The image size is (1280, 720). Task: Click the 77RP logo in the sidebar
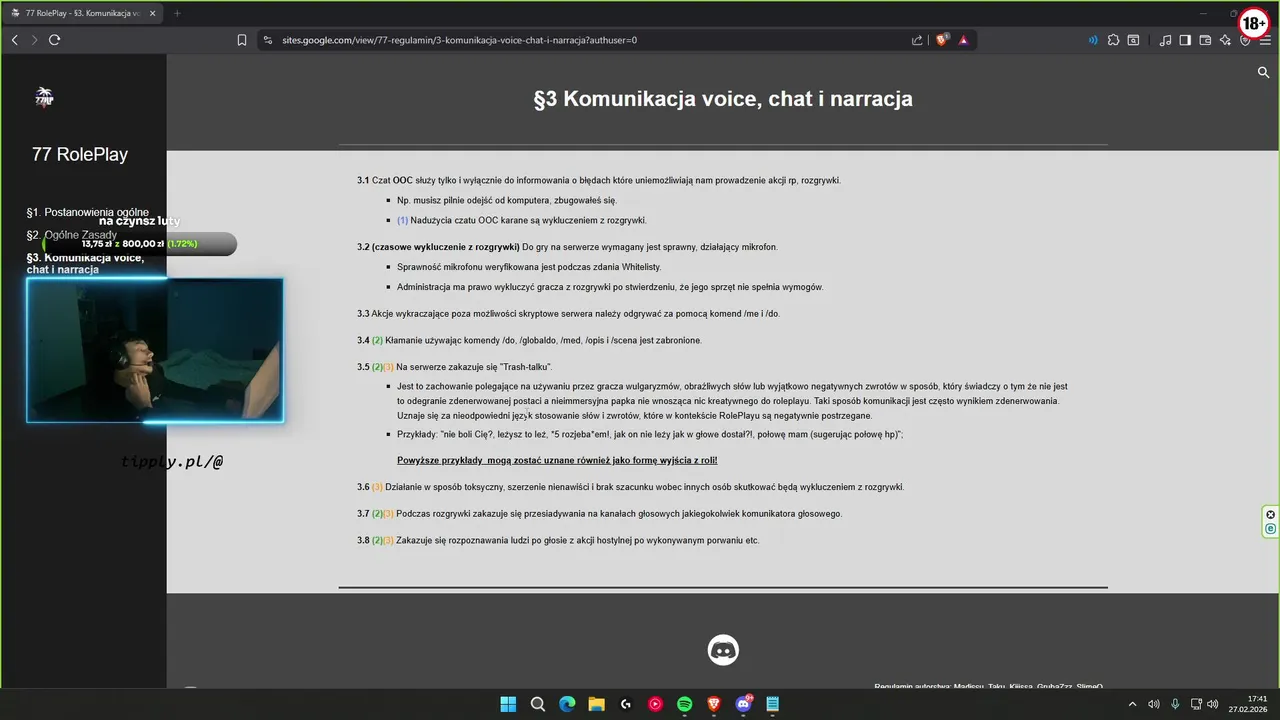(44, 97)
